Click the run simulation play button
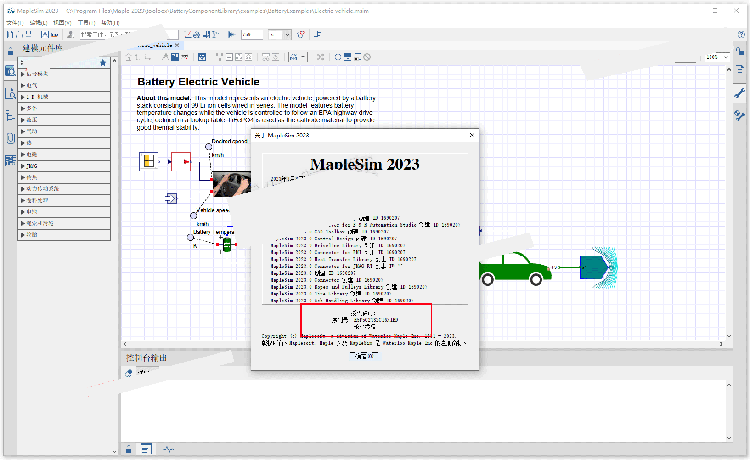 232,34
